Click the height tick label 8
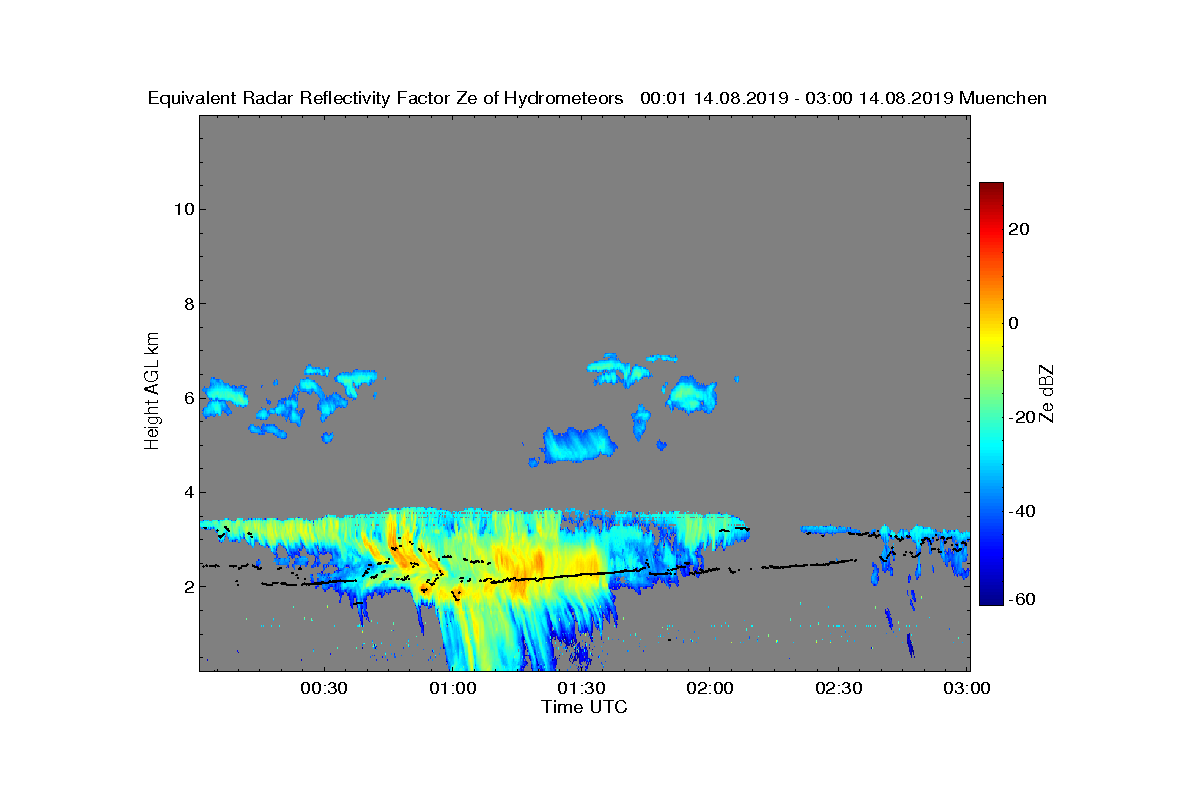1200x800 pixels. click(x=187, y=304)
